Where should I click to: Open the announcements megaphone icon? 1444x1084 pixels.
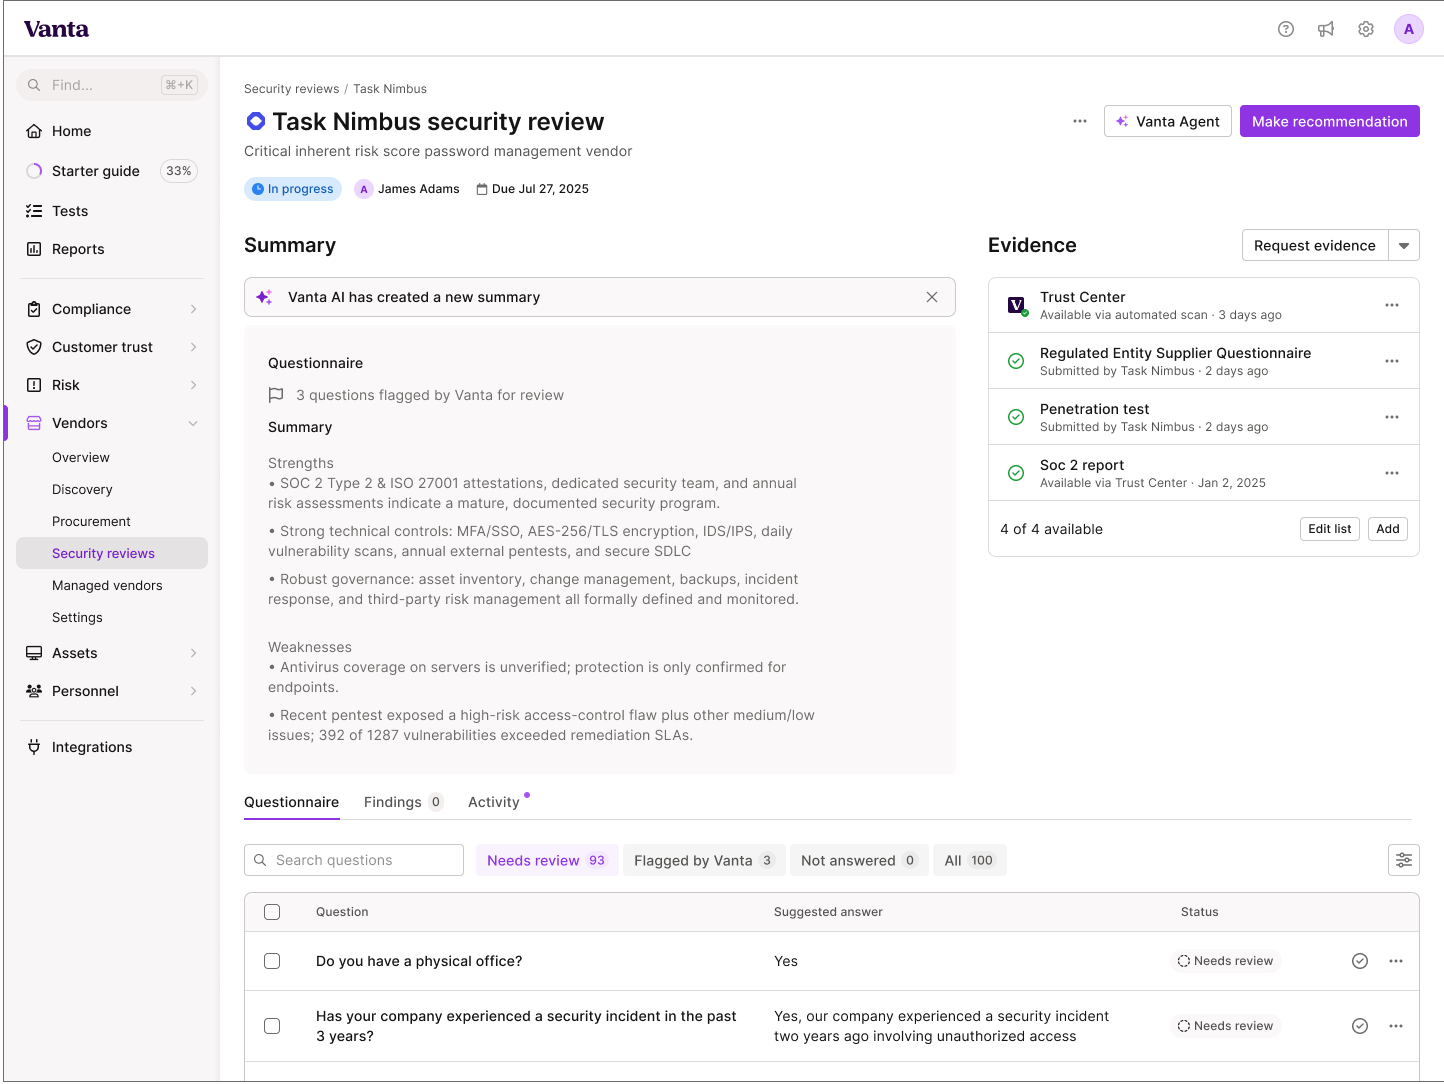(1326, 29)
